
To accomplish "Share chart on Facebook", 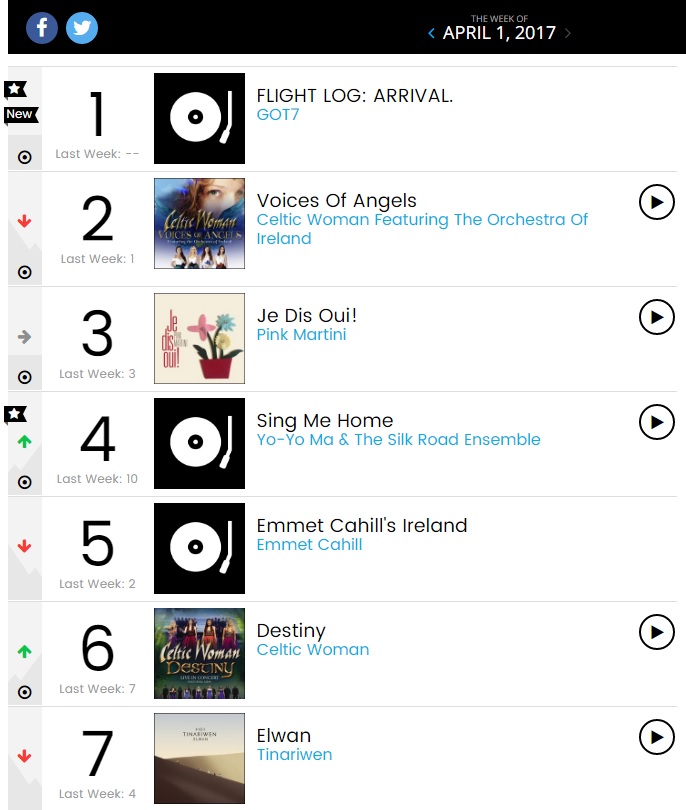I will pos(42,27).
